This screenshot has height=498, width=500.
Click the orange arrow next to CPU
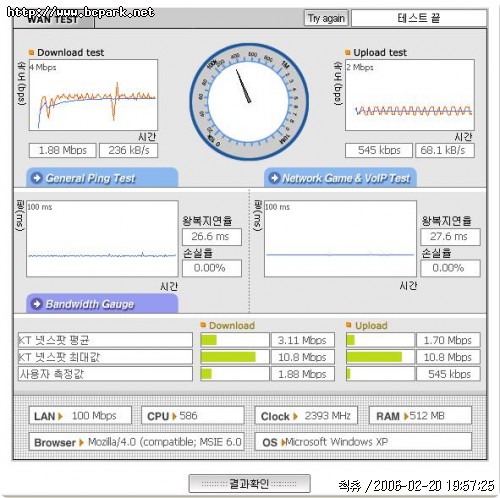tap(174, 416)
